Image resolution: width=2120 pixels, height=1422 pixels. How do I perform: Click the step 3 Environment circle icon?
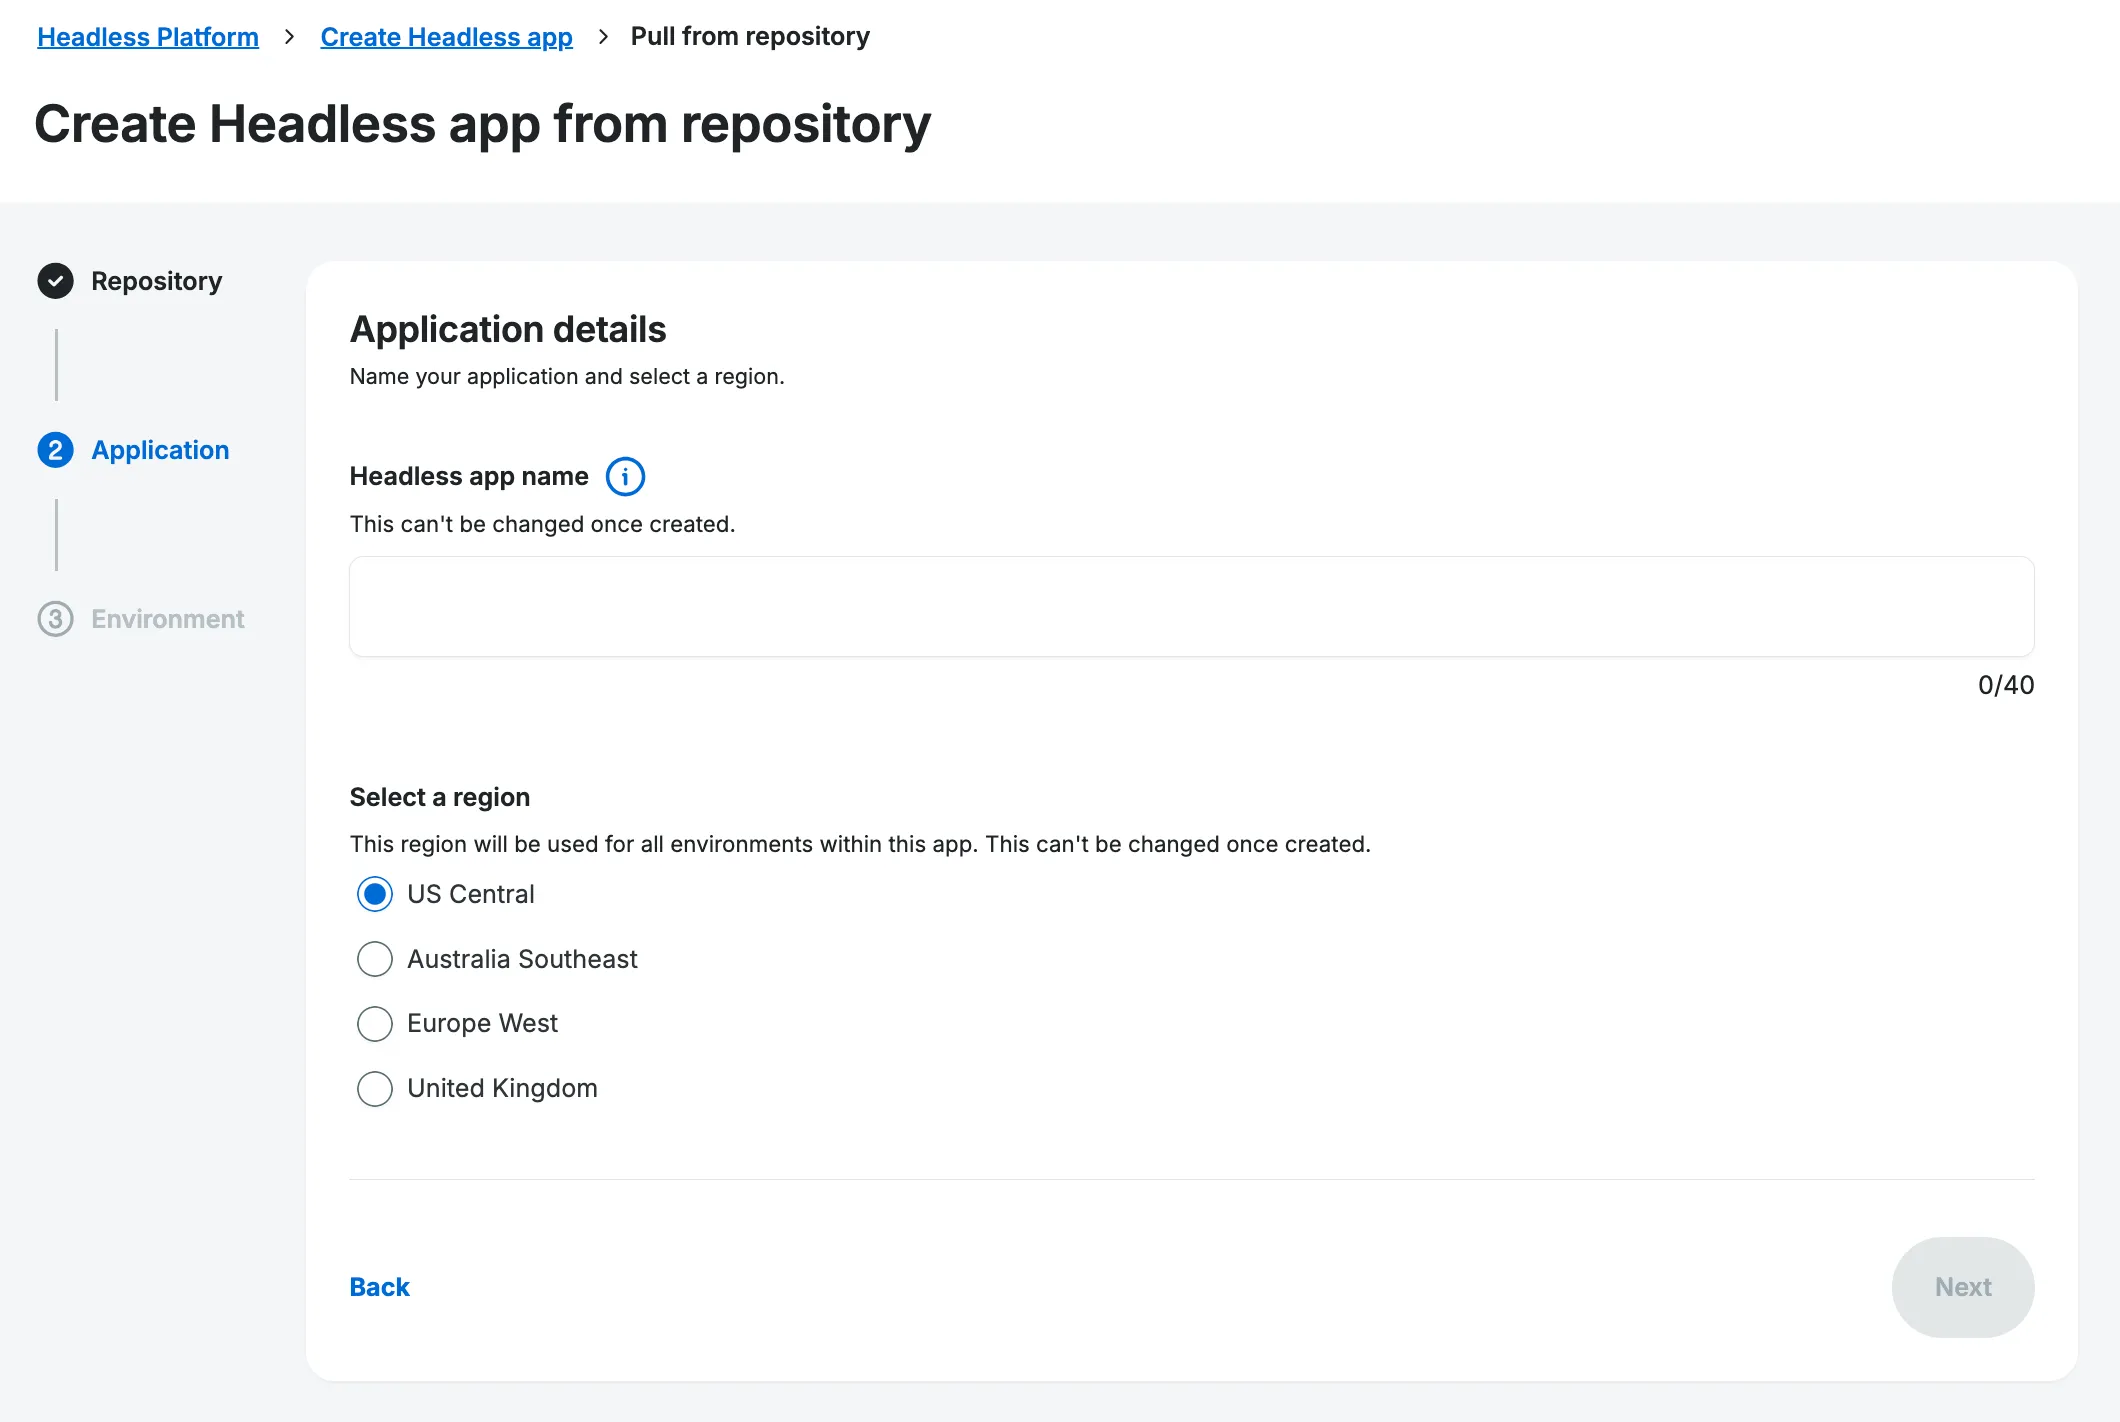[x=56, y=619]
